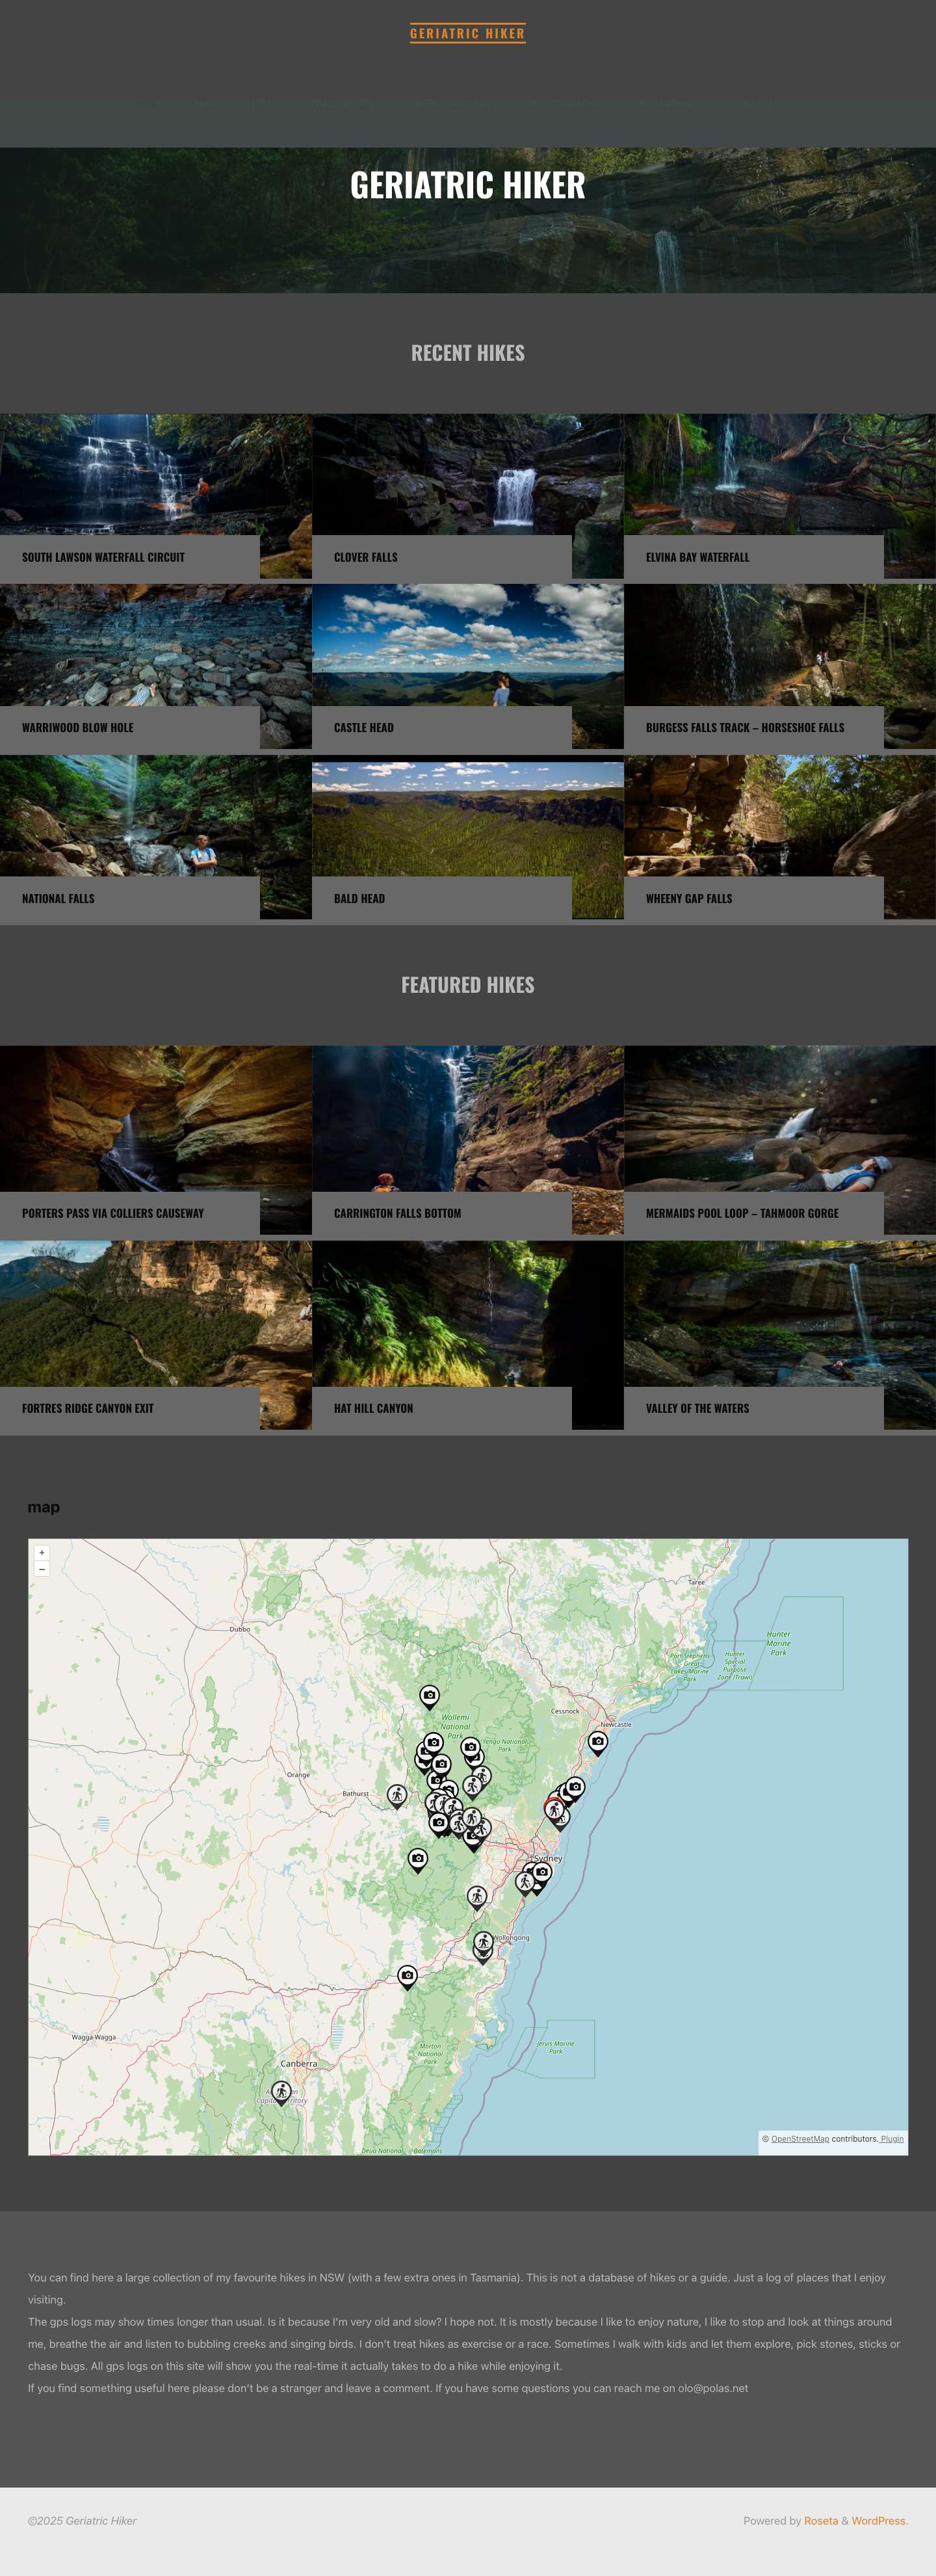Select the hiker marker beside Bathurst

397,1796
